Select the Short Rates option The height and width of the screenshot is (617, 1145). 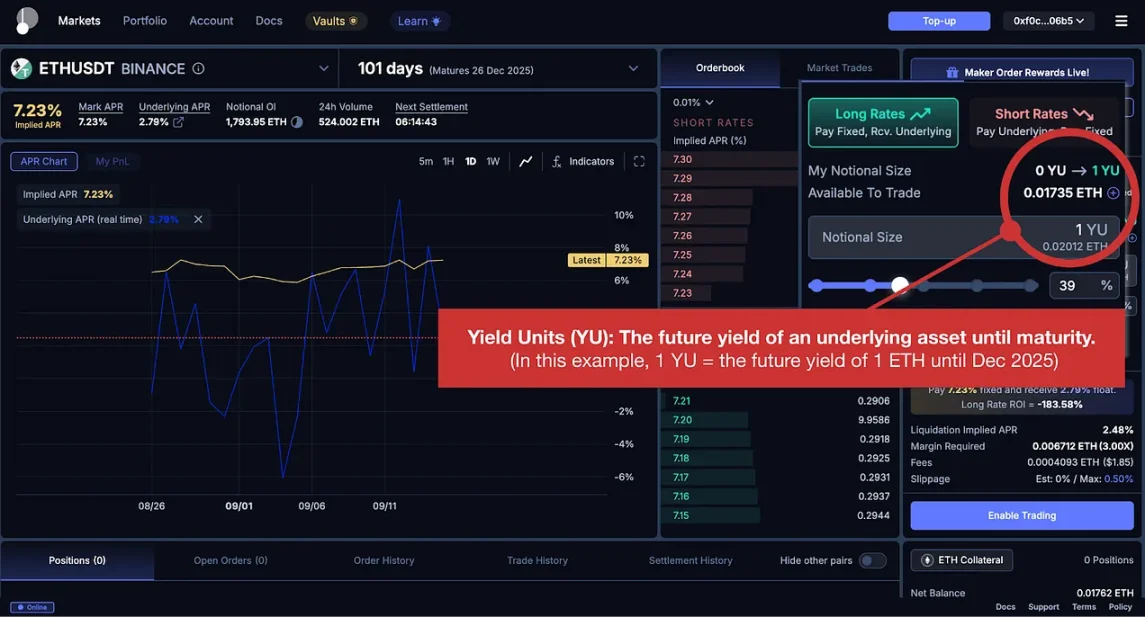1044,123
